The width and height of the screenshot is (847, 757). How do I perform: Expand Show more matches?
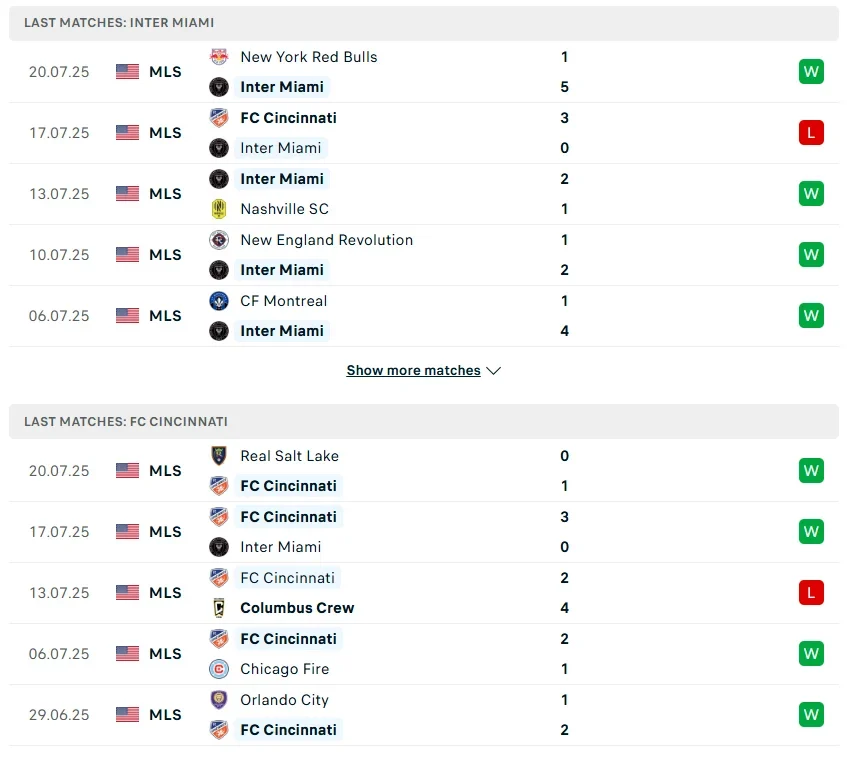tap(413, 371)
